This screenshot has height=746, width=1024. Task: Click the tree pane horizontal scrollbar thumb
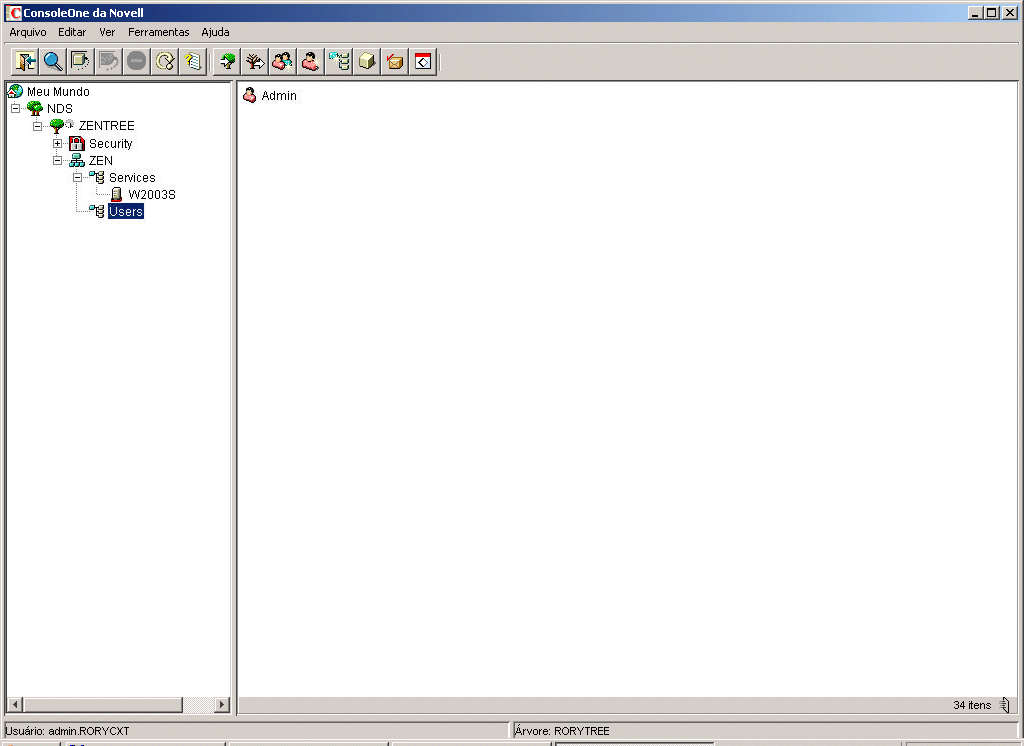tap(103, 704)
